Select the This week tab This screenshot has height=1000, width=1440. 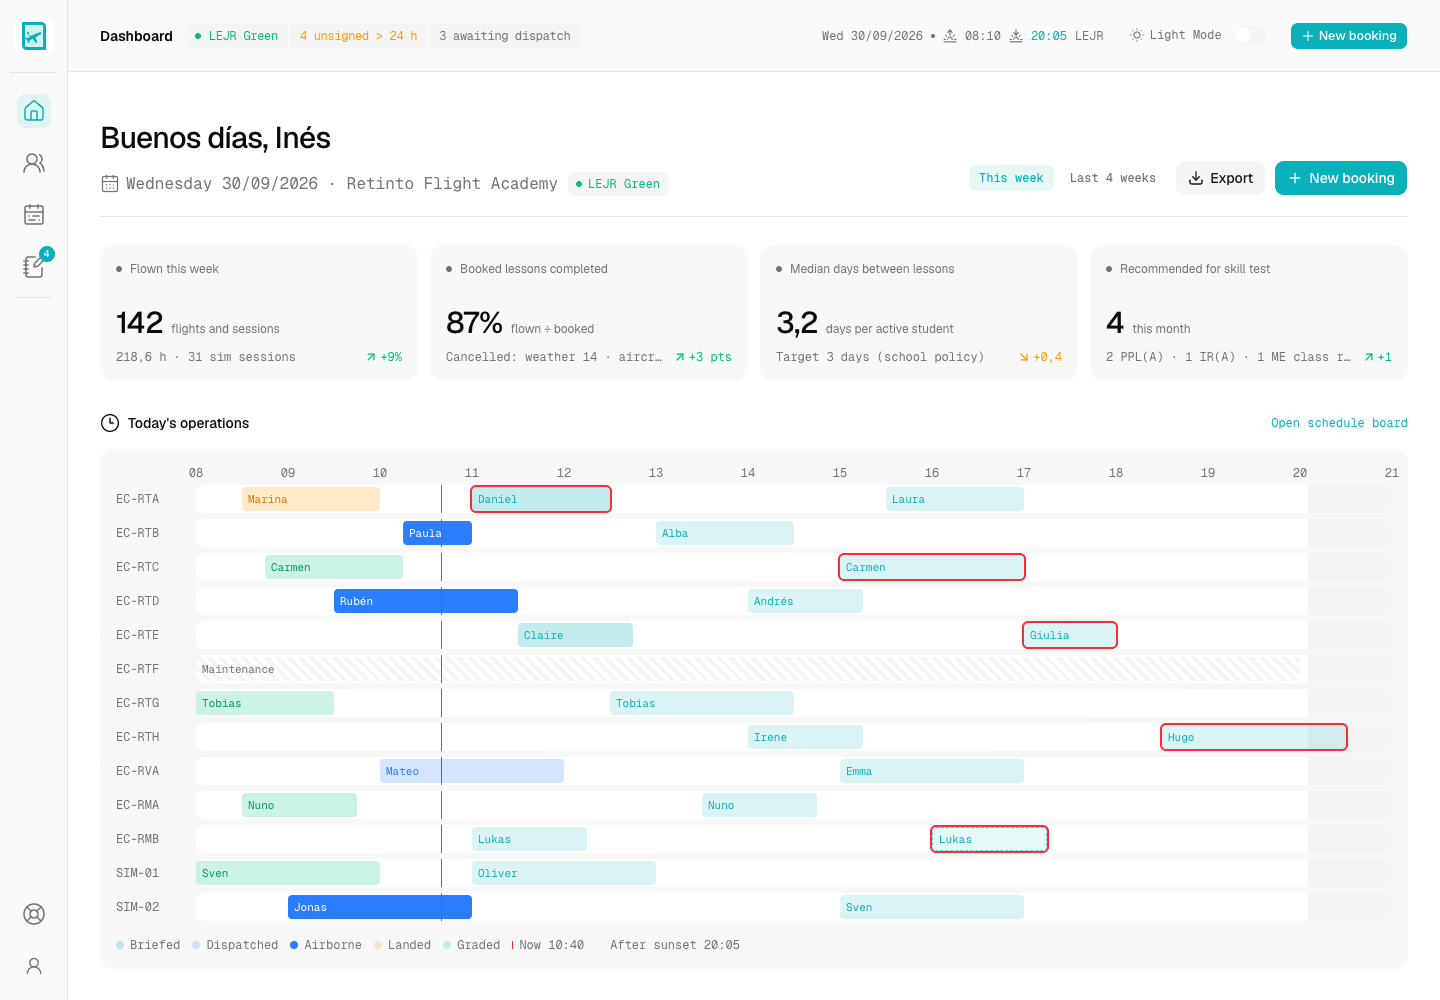click(1011, 178)
